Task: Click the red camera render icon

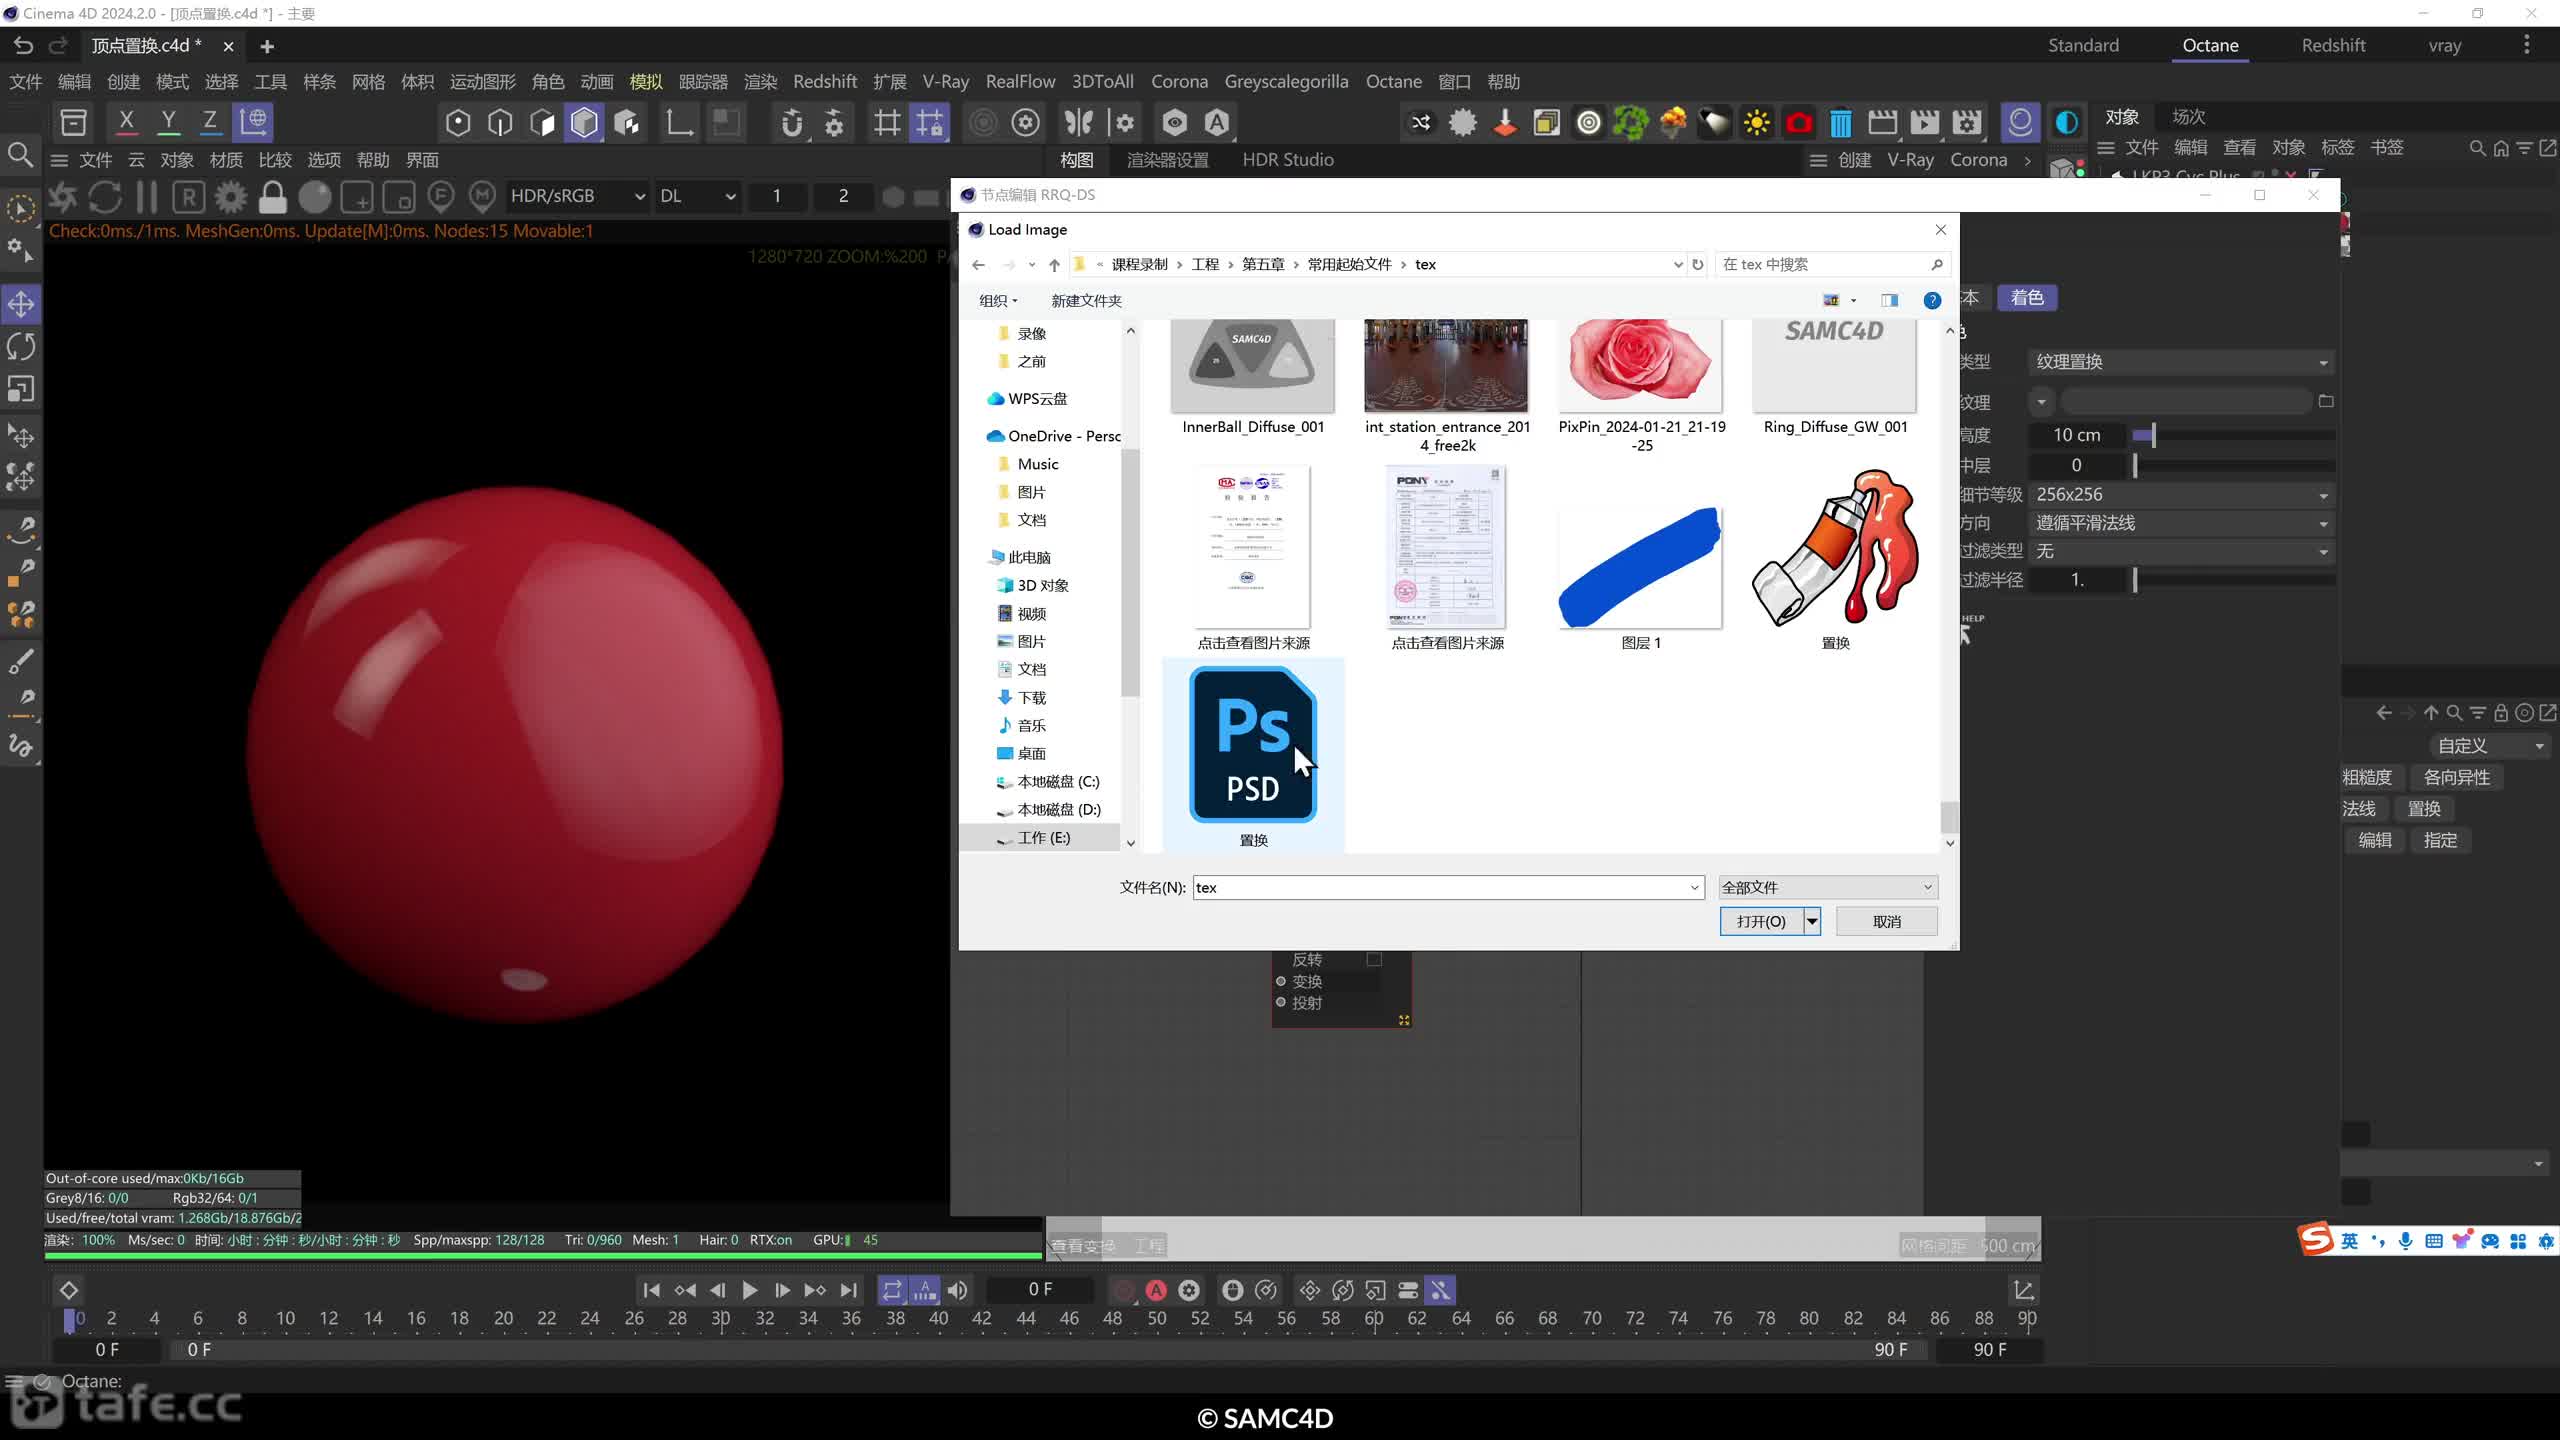Action: pos(1798,122)
